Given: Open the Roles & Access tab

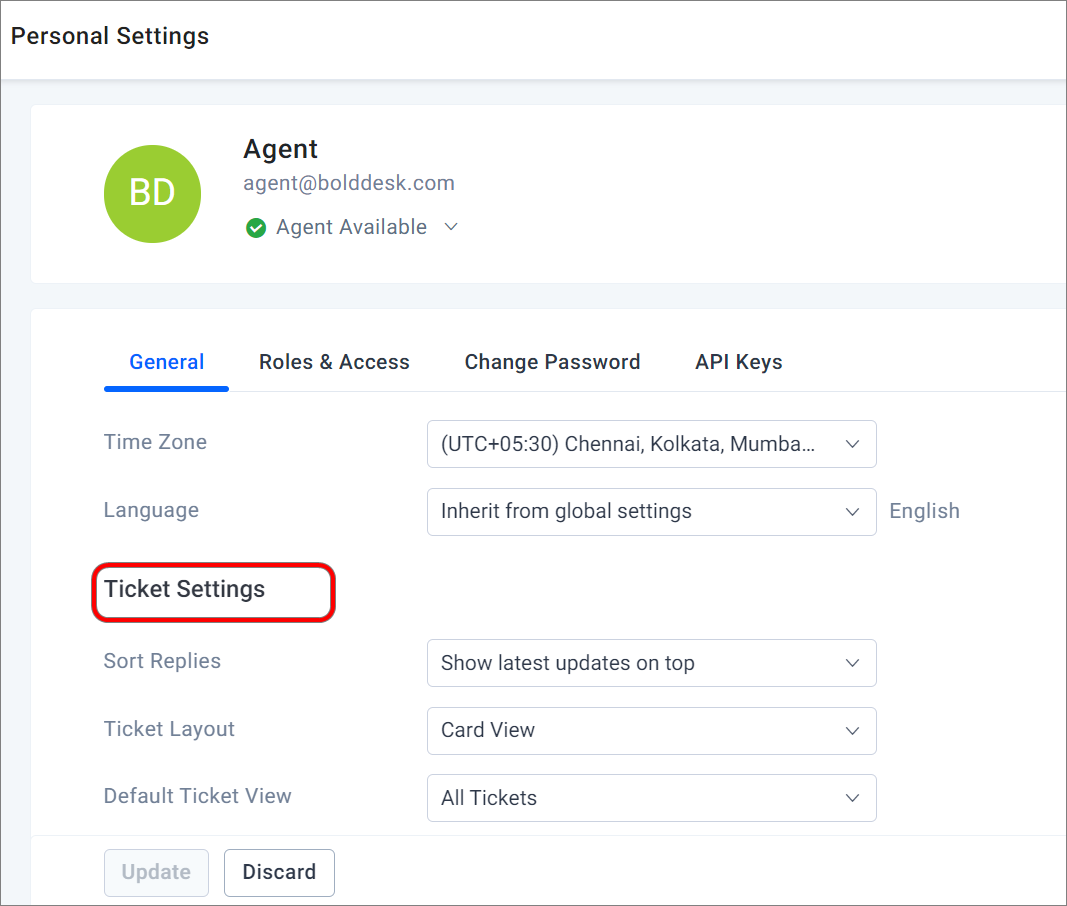Looking at the screenshot, I should [x=334, y=362].
